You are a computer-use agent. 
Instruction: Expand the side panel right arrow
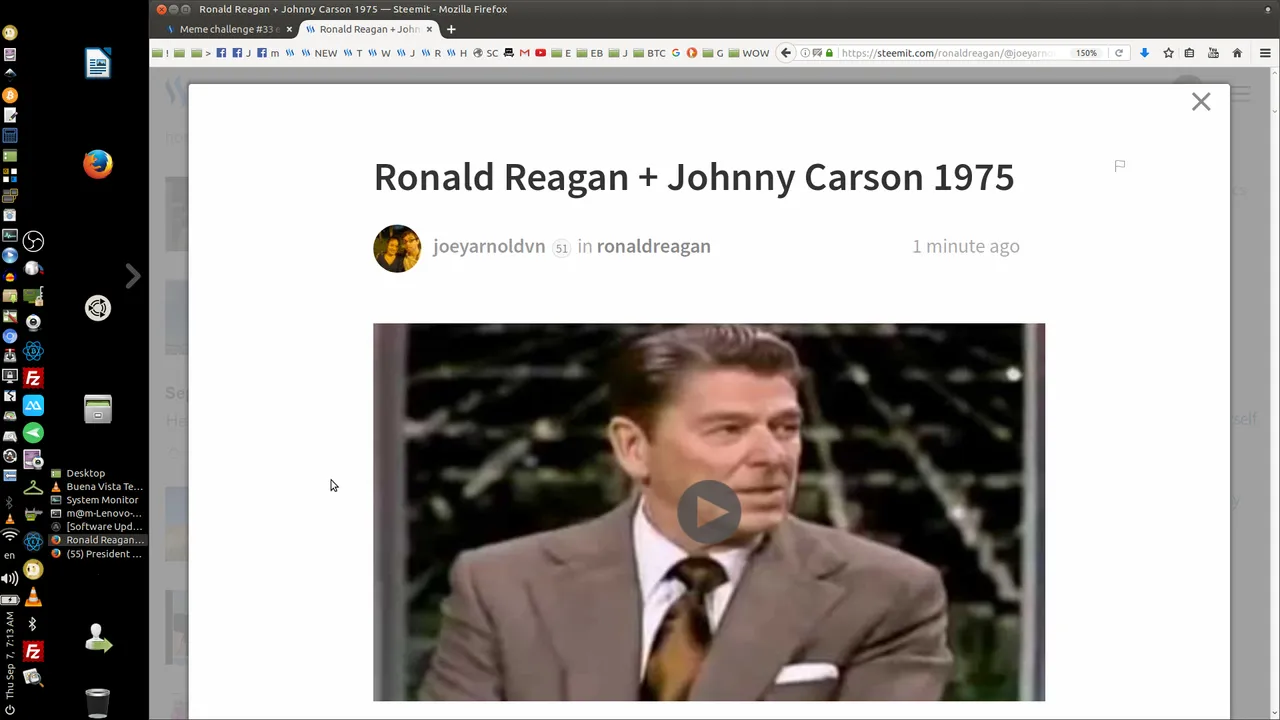pyautogui.click(x=133, y=276)
